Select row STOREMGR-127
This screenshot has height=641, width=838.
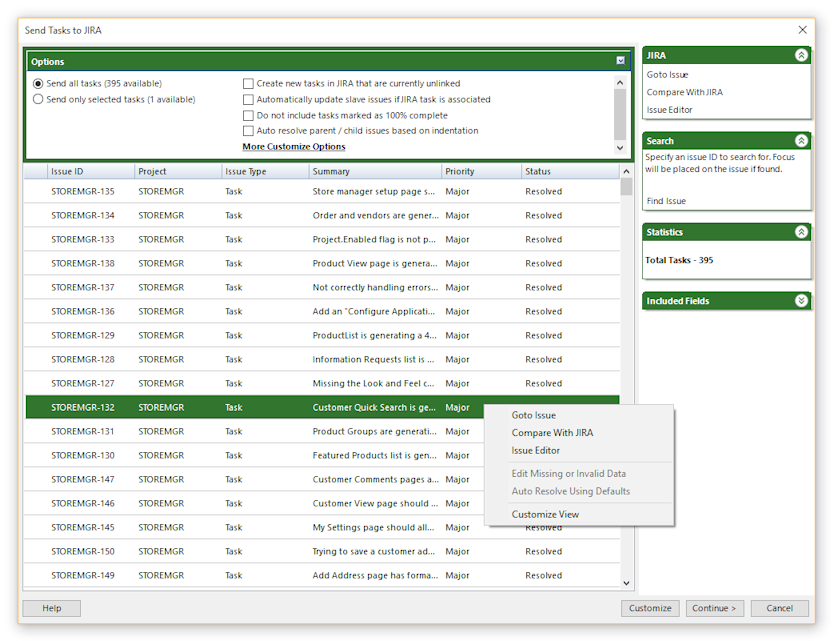[322, 384]
